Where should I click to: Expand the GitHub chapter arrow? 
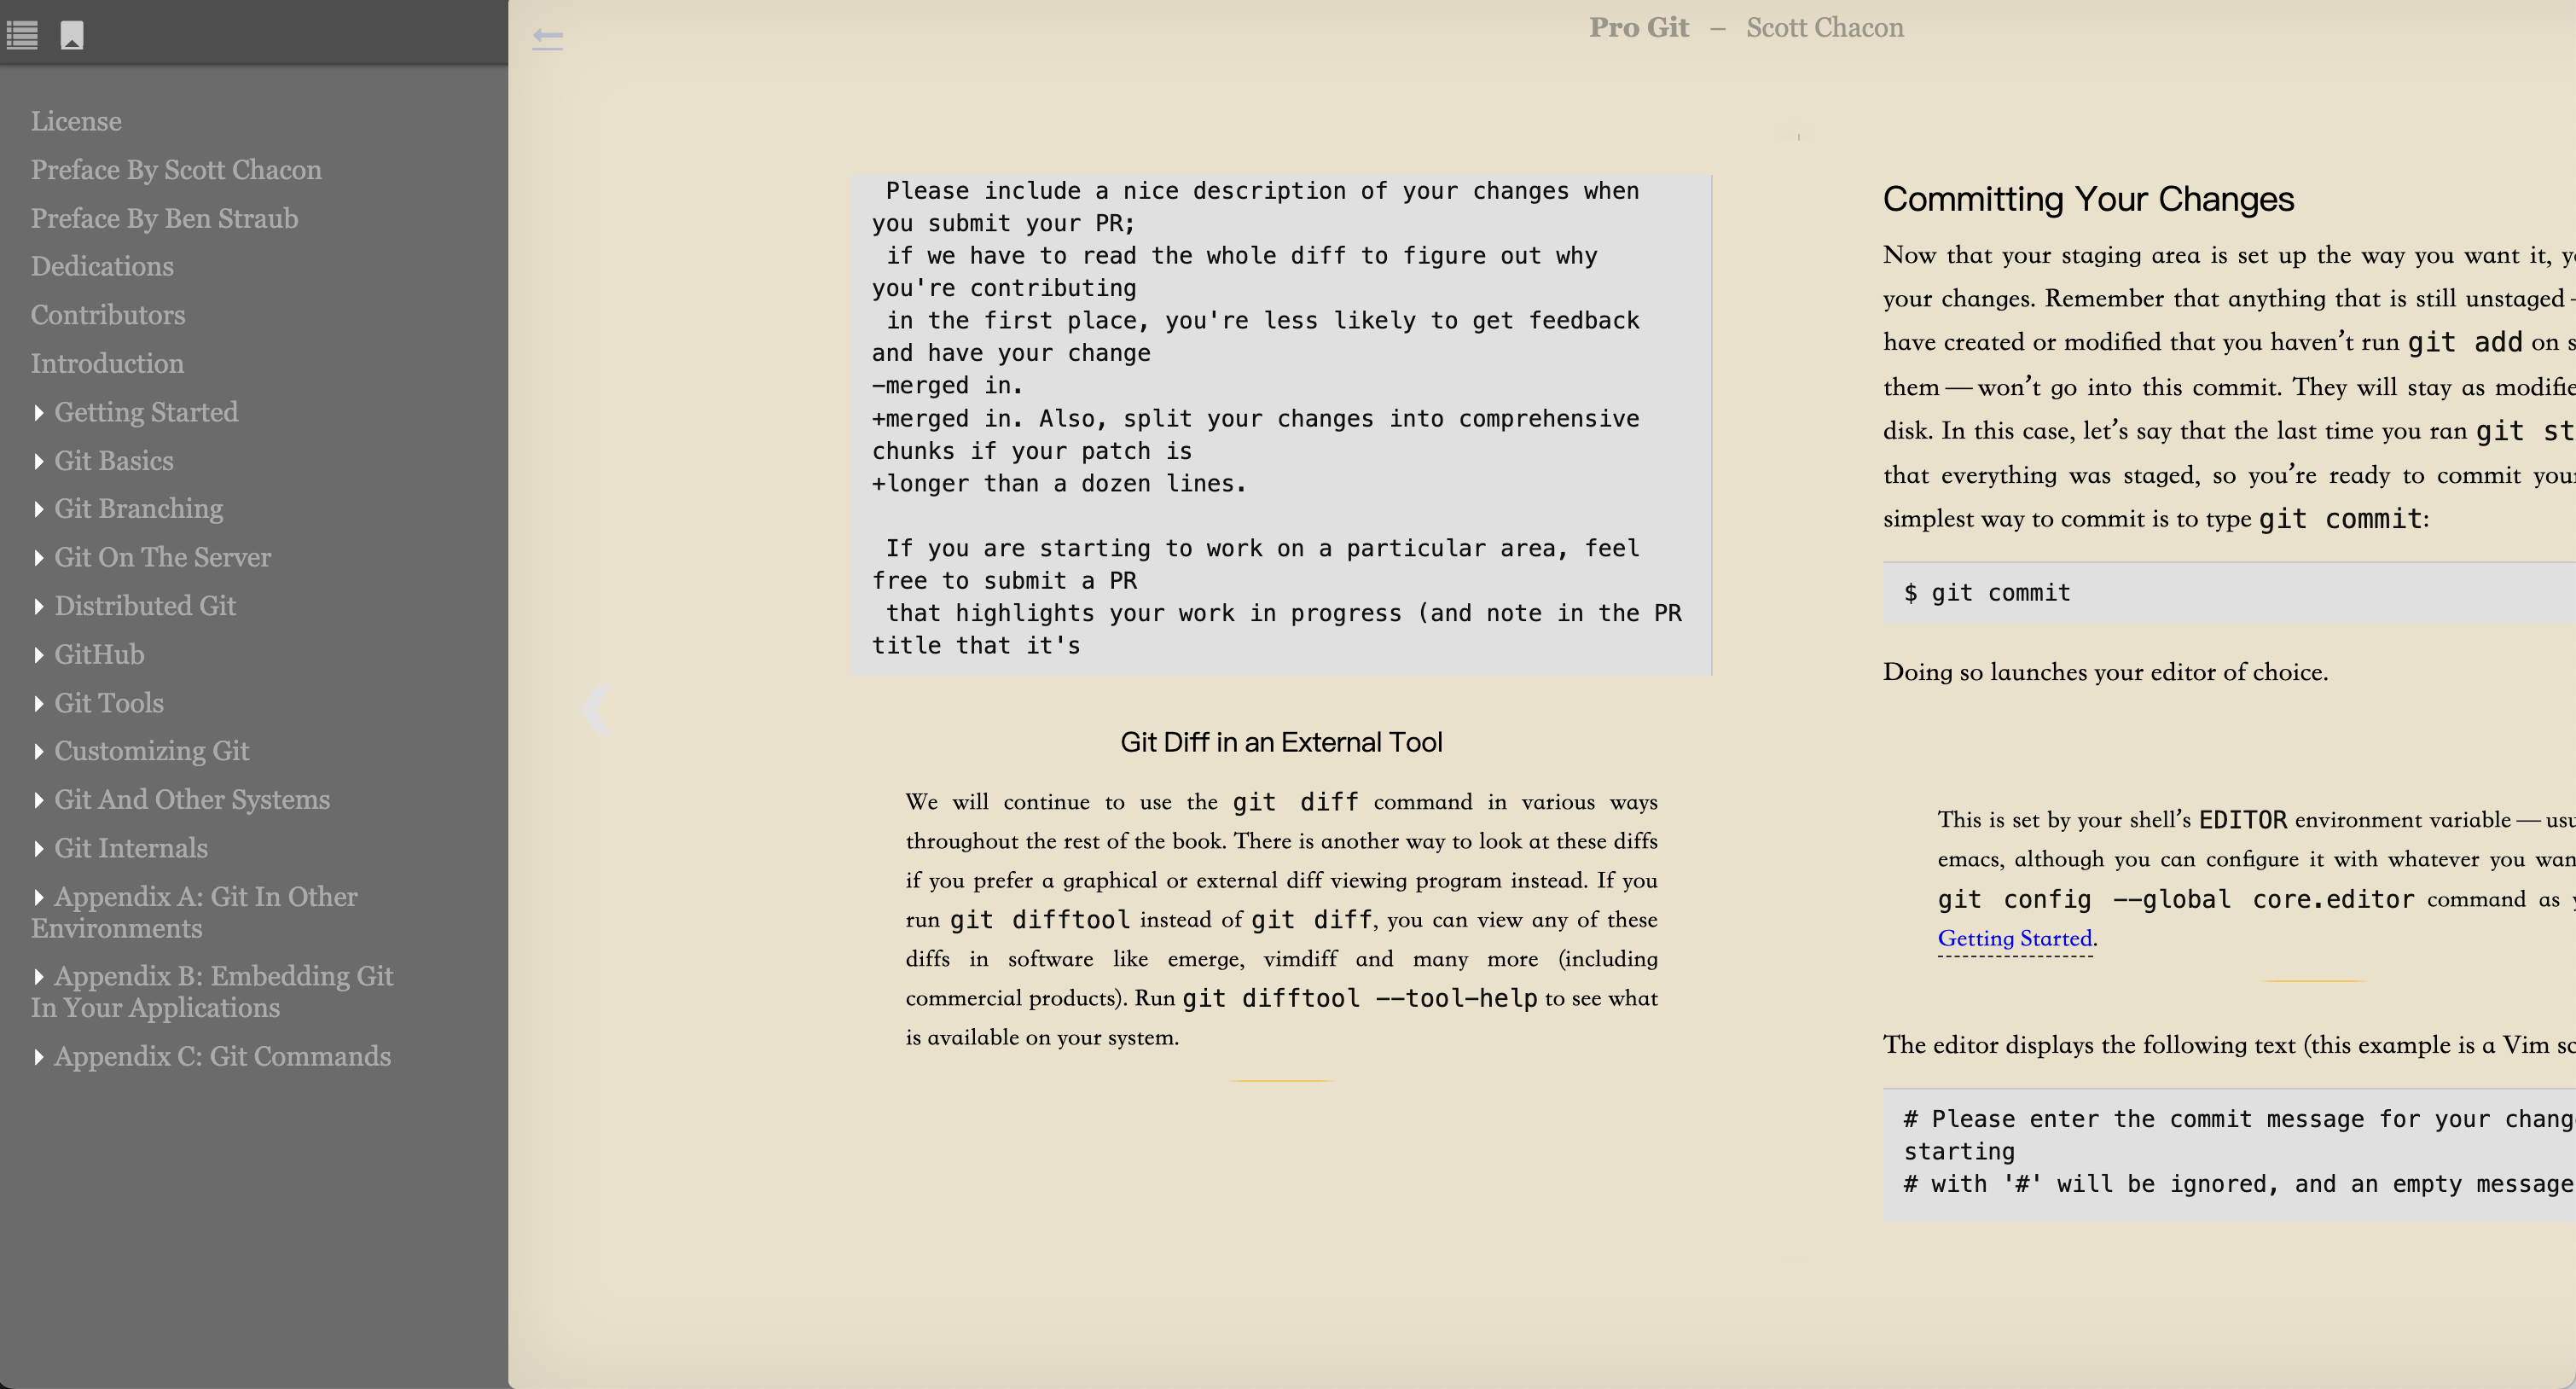tap(39, 655)
